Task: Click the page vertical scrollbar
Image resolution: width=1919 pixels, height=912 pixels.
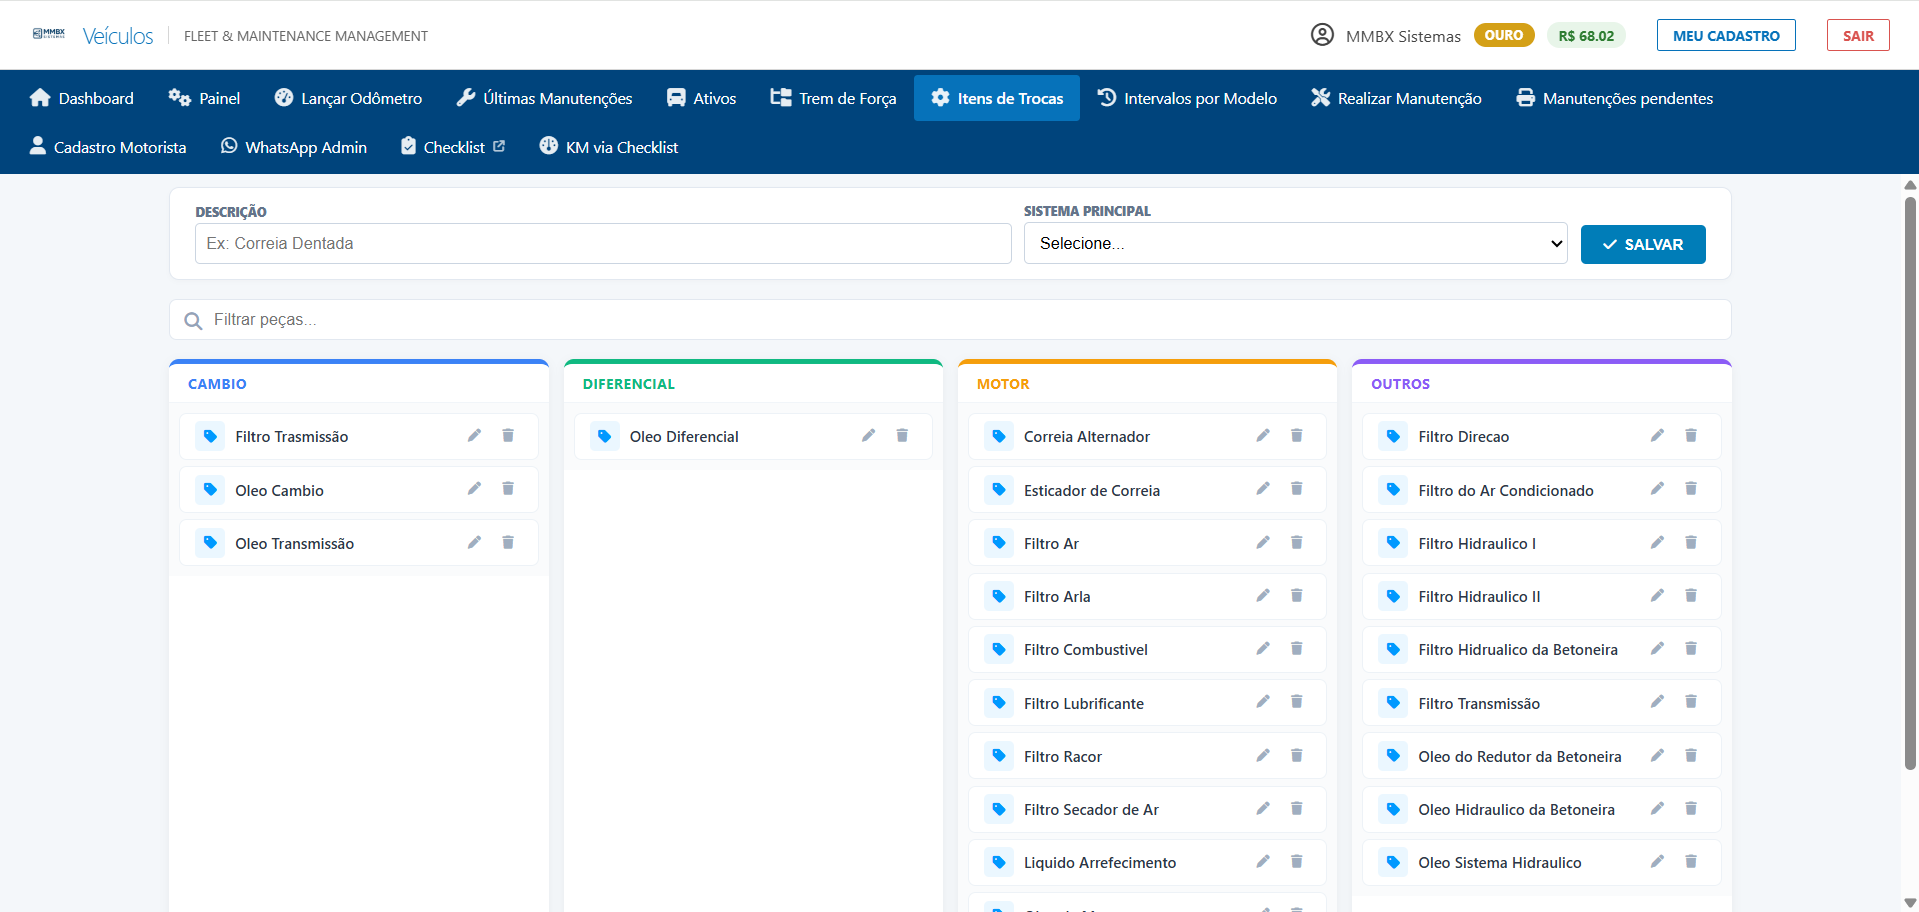Action: coord(1910,483)
